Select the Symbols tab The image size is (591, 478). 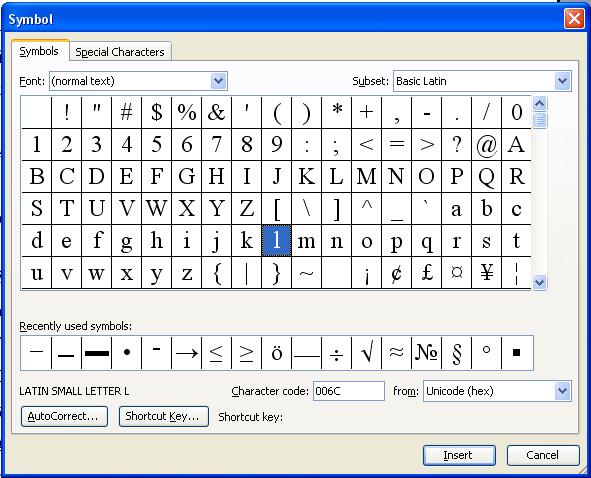[39, 51]
